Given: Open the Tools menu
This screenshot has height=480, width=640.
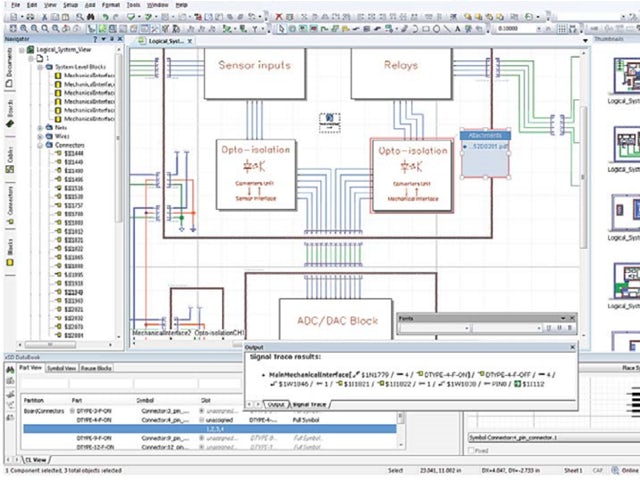Looking at the screenshot, I should 133,5.
